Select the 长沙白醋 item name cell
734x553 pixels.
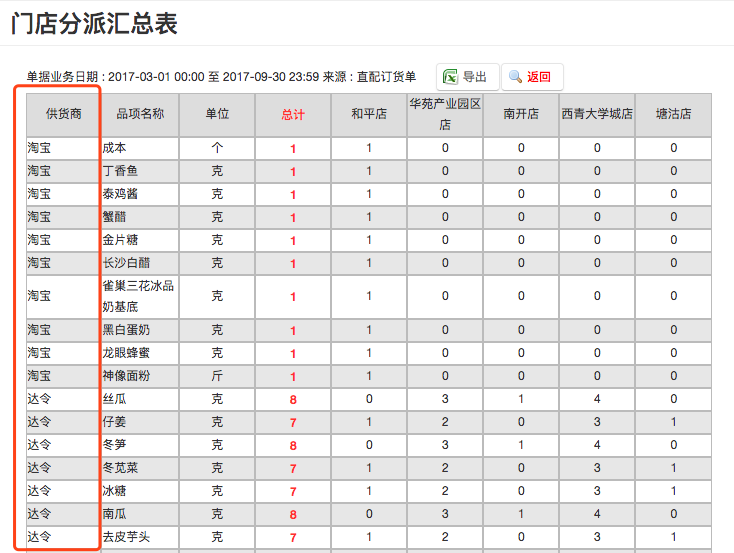tap(140, 263)
